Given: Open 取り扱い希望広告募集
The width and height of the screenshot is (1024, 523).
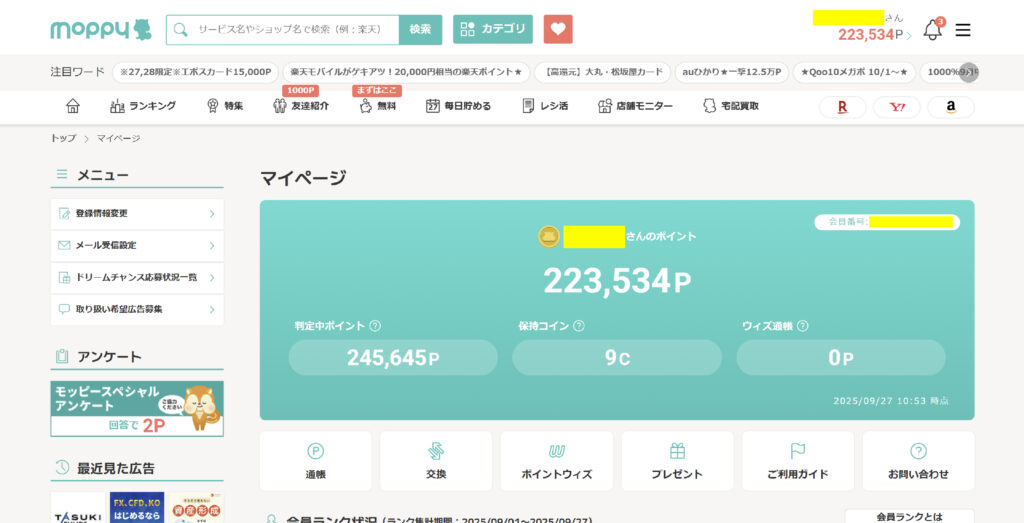Looking at the screenshot, I should pos(137,309).
